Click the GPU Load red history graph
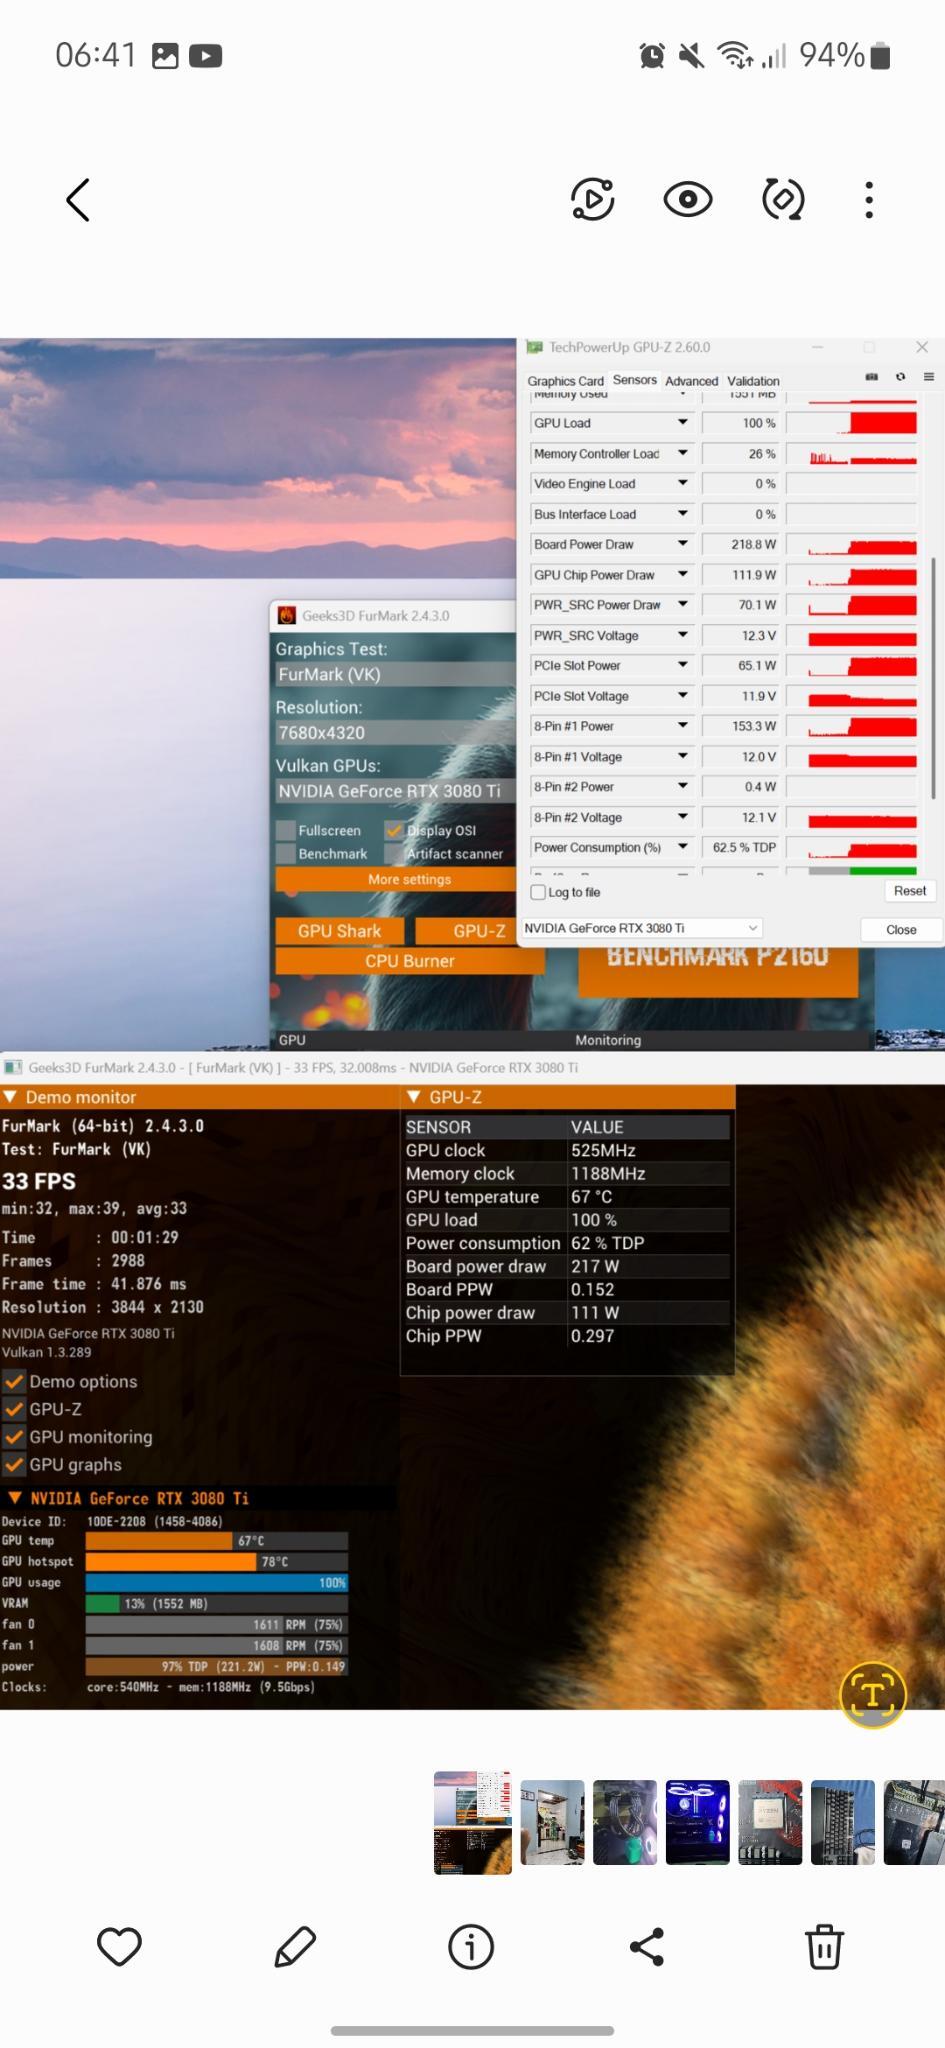 click(852, 423)
